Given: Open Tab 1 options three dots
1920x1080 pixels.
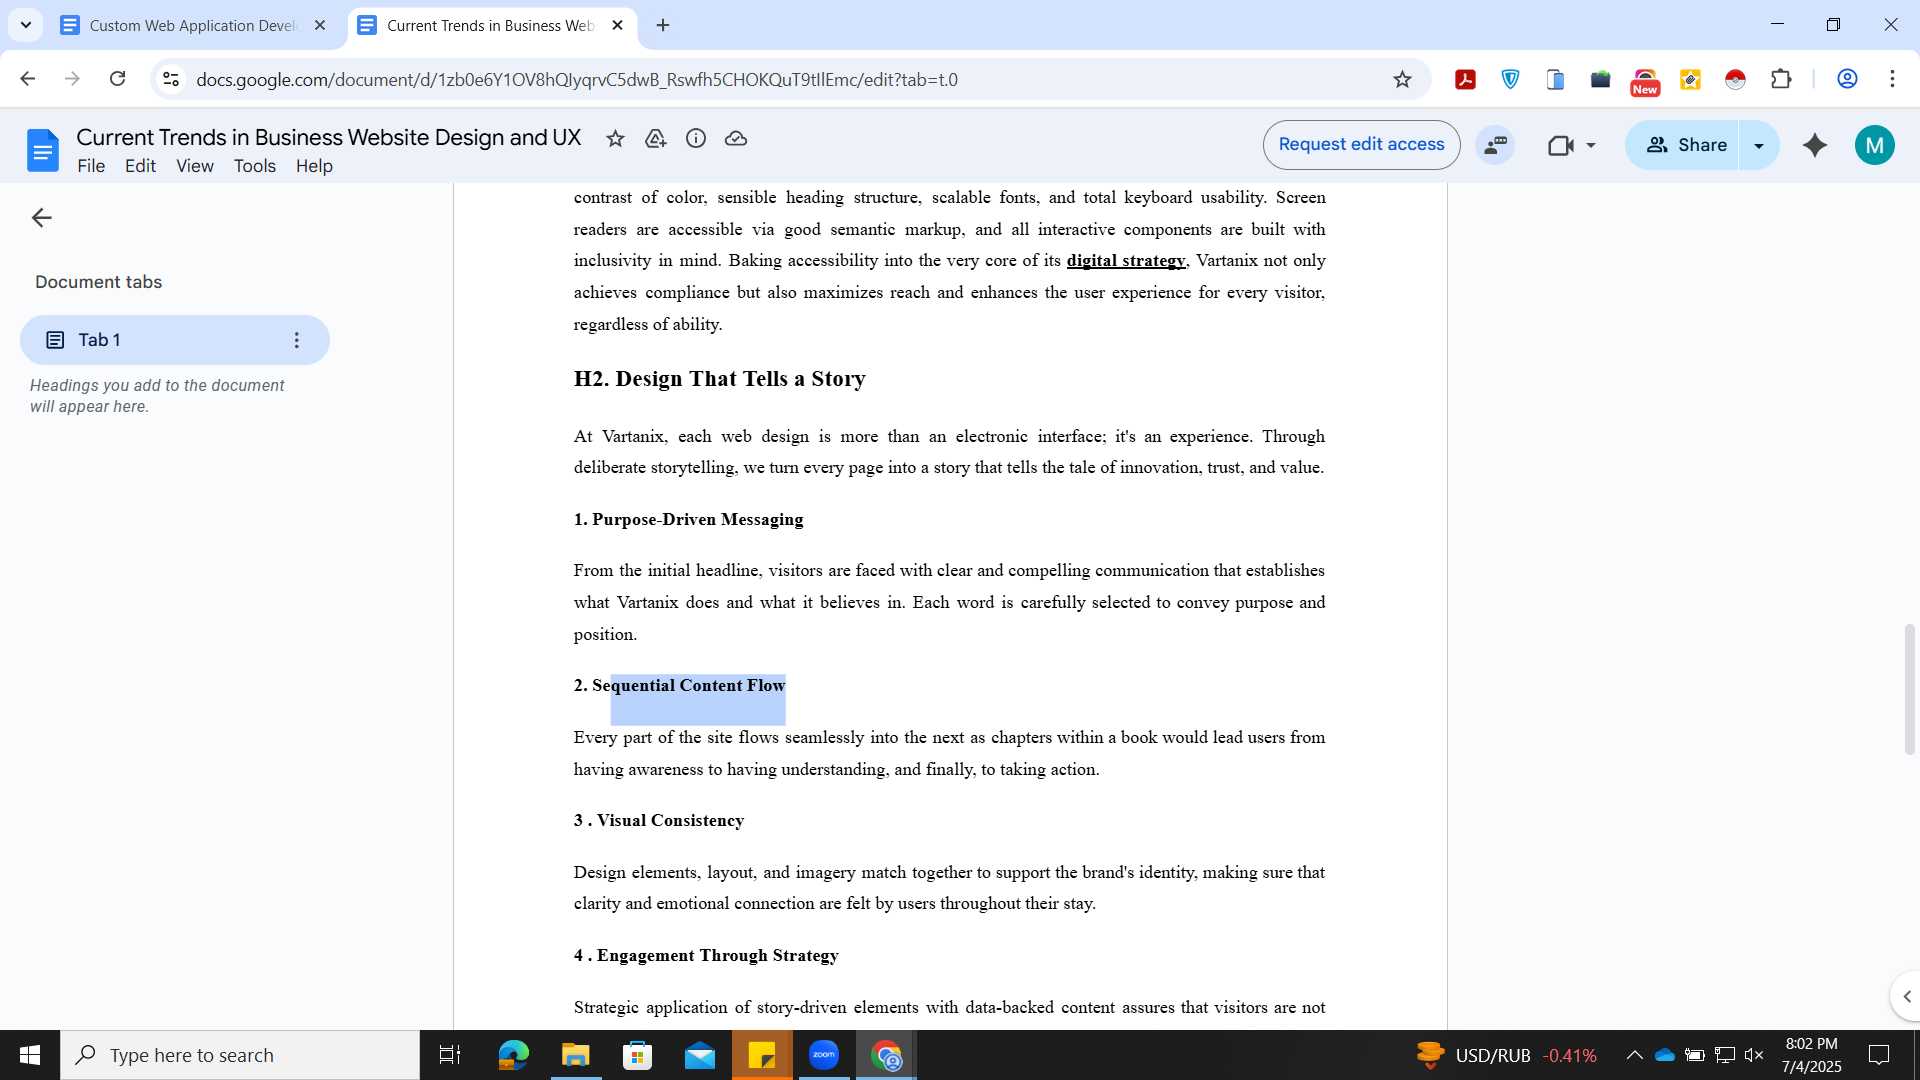Looking at the screenshot, I should click(x=296, y=340).
